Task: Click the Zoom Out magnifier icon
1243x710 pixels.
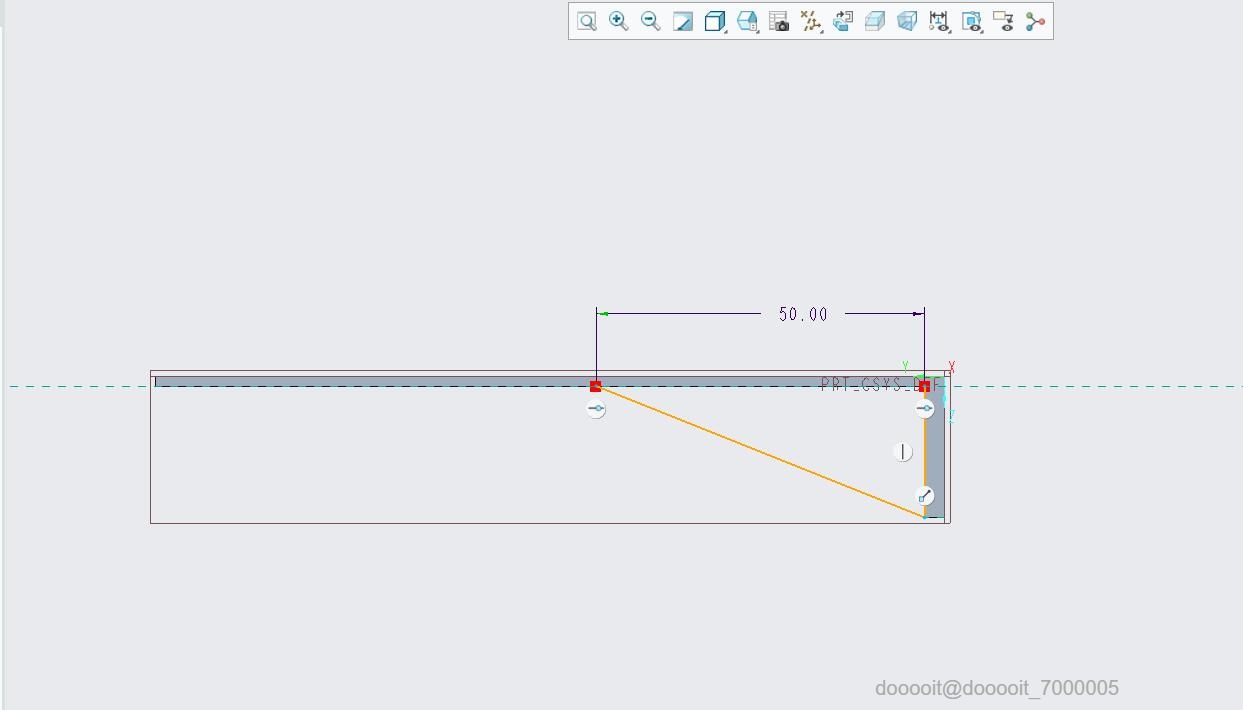Action: pos(651,21)
